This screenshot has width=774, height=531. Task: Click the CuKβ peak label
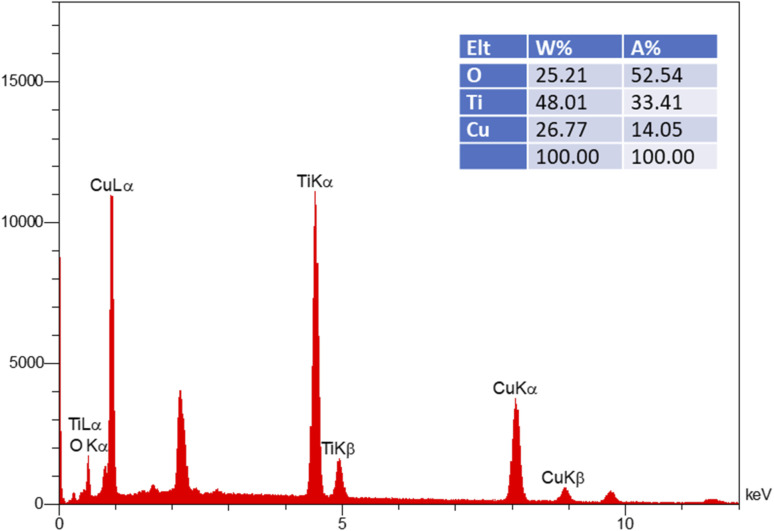coord(563,478)
